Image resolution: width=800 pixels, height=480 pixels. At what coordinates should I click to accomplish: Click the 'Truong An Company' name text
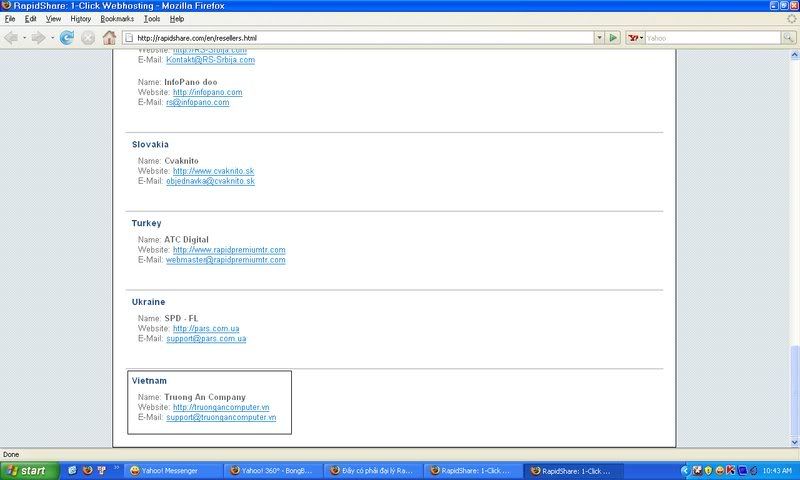point(205,397)
